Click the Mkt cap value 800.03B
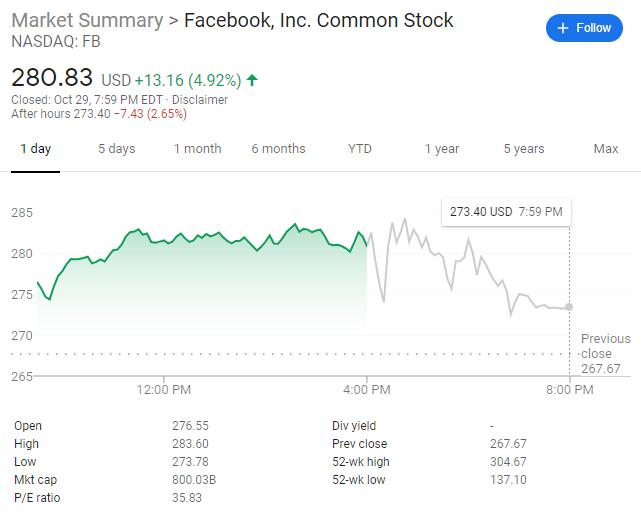The image size is (641, 516). (x=194, y=479)
